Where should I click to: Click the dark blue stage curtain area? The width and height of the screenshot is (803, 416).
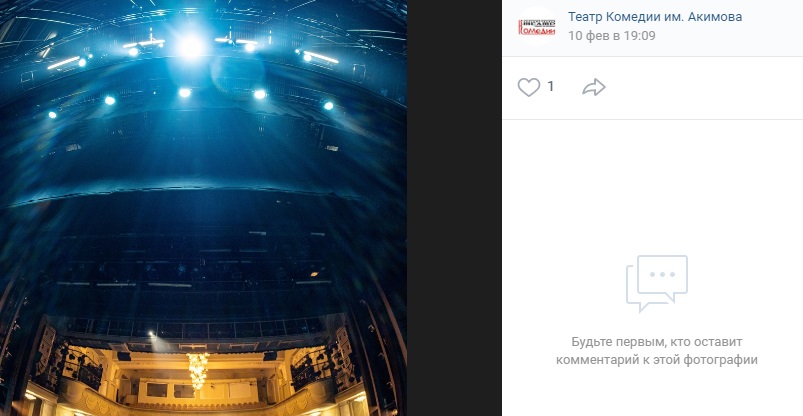203,154
